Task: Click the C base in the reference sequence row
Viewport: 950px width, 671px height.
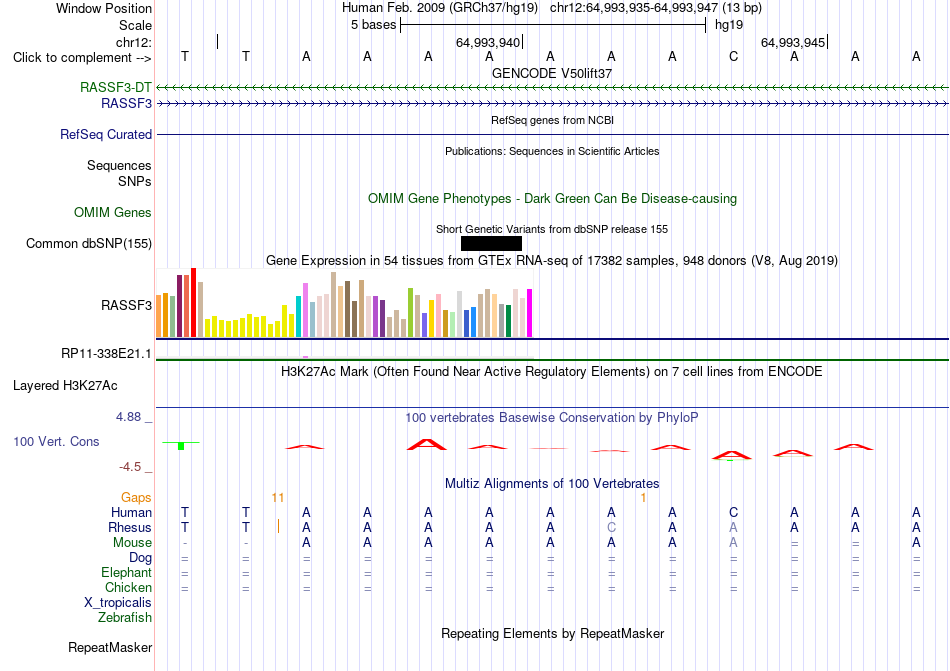Action: (733, 57)
